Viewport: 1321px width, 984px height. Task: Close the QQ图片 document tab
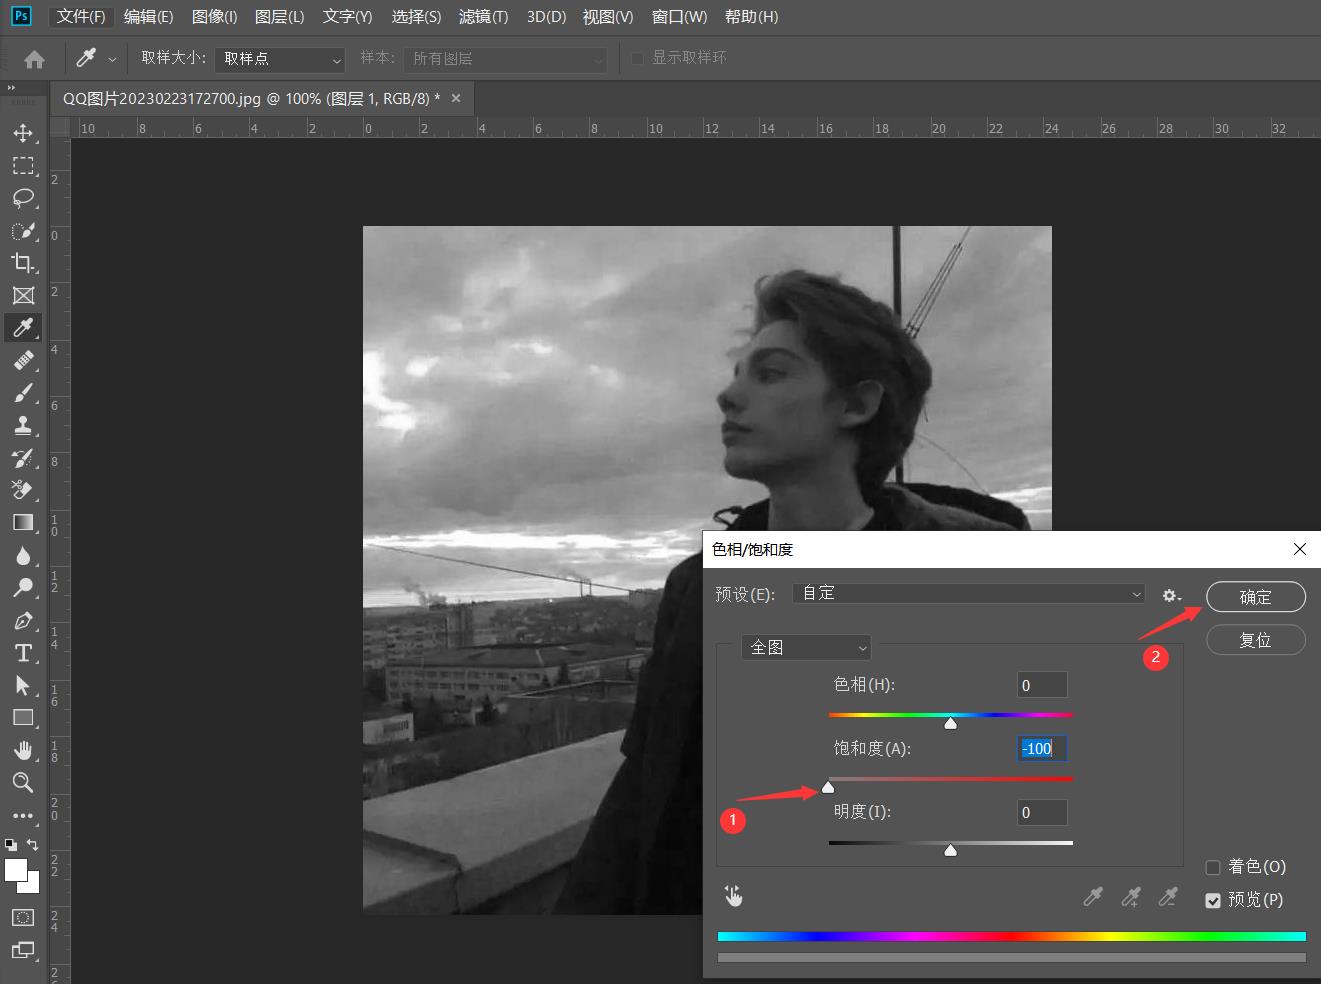[x=456, y=98]
